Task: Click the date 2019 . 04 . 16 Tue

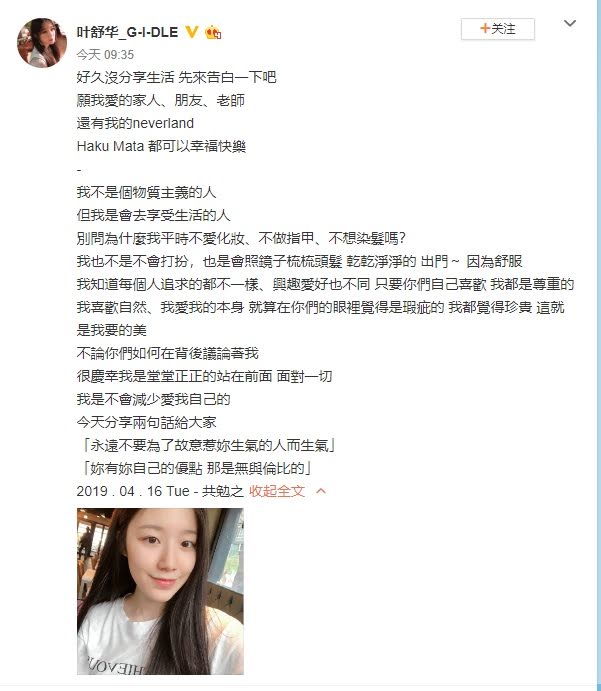Action: (133, 491)
